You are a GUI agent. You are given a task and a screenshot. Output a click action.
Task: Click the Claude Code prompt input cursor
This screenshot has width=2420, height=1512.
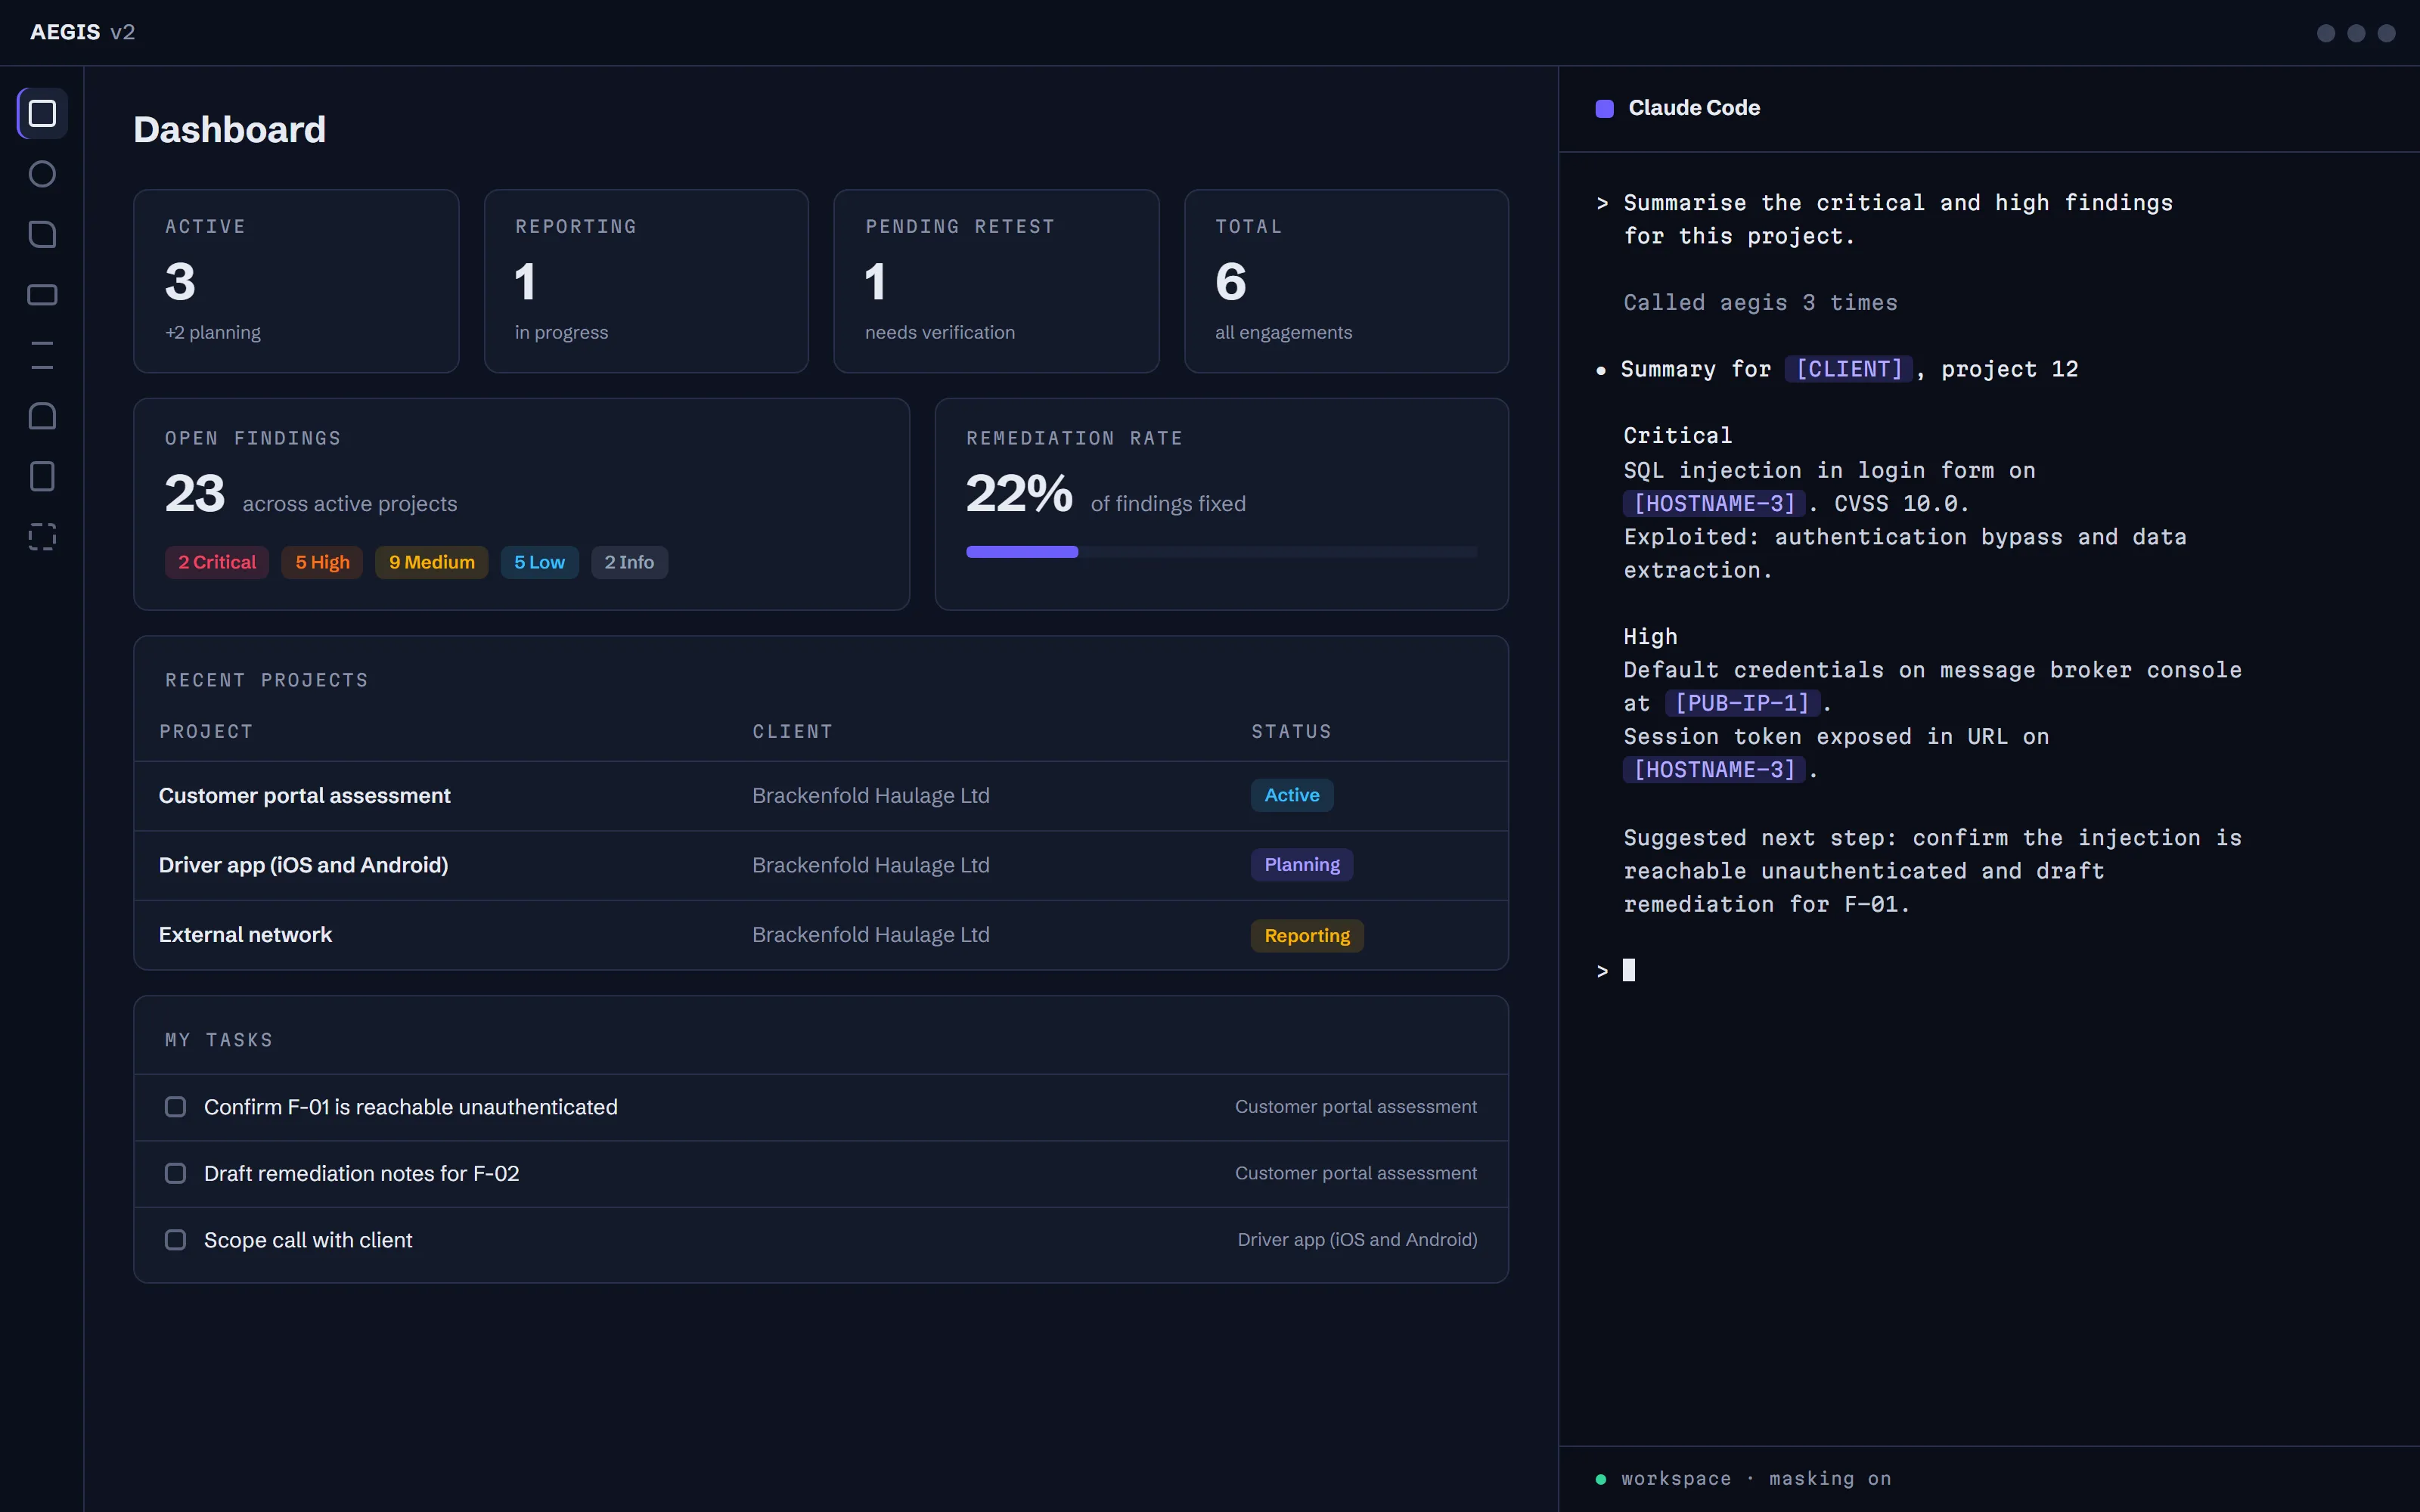1629,970
